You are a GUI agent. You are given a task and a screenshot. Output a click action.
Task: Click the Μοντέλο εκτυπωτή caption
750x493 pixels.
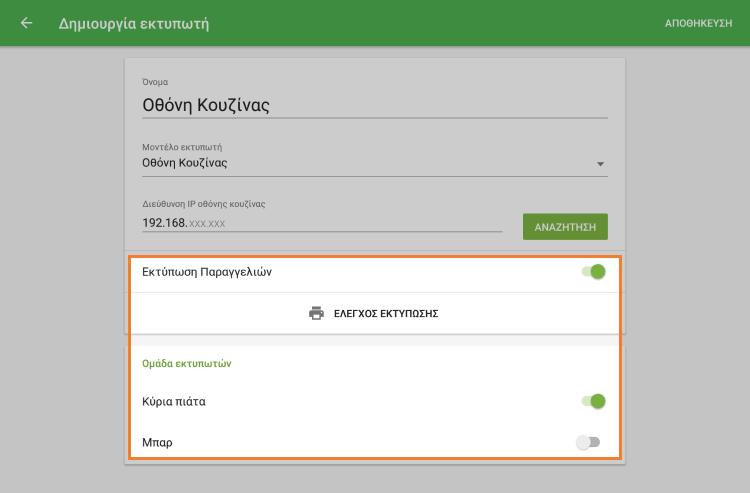tap(181, 146)
